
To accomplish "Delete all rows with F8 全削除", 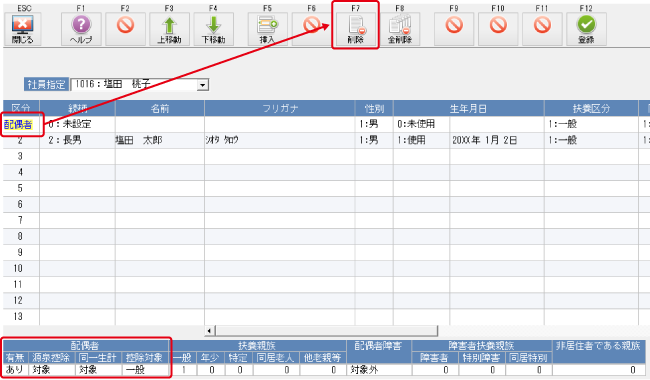I will [400, 29].
